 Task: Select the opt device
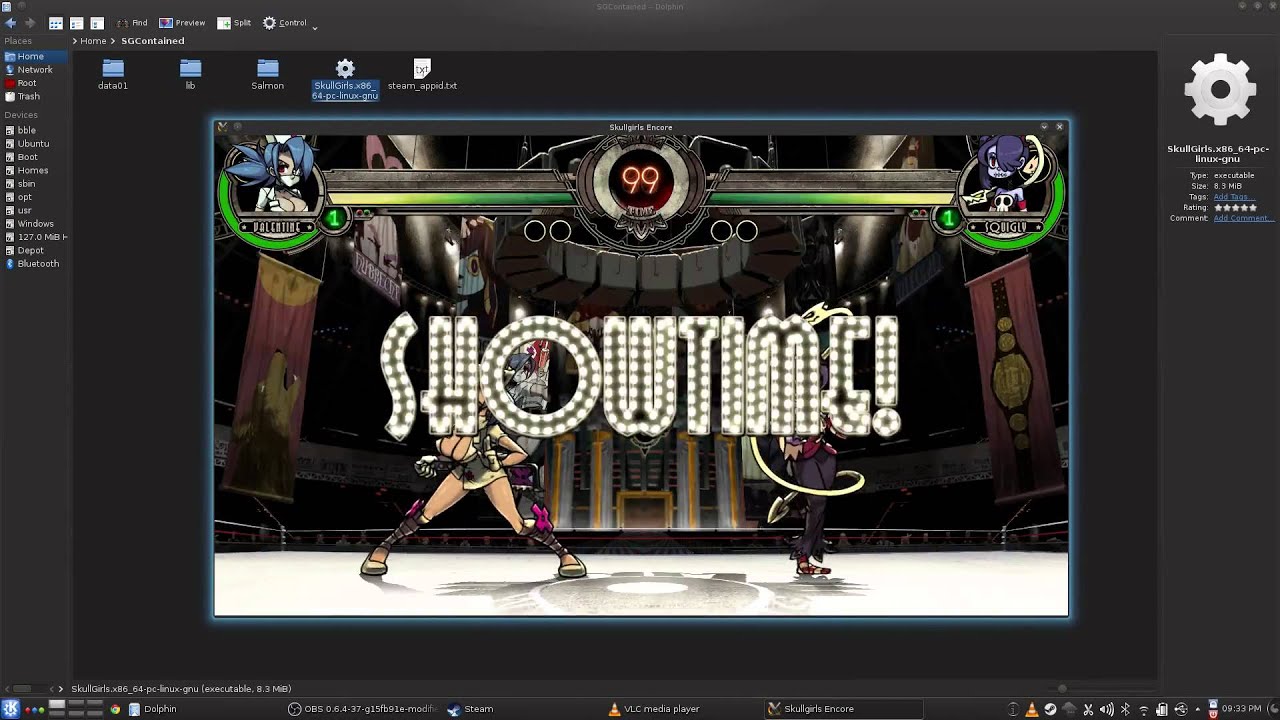[x=35, y=197]
